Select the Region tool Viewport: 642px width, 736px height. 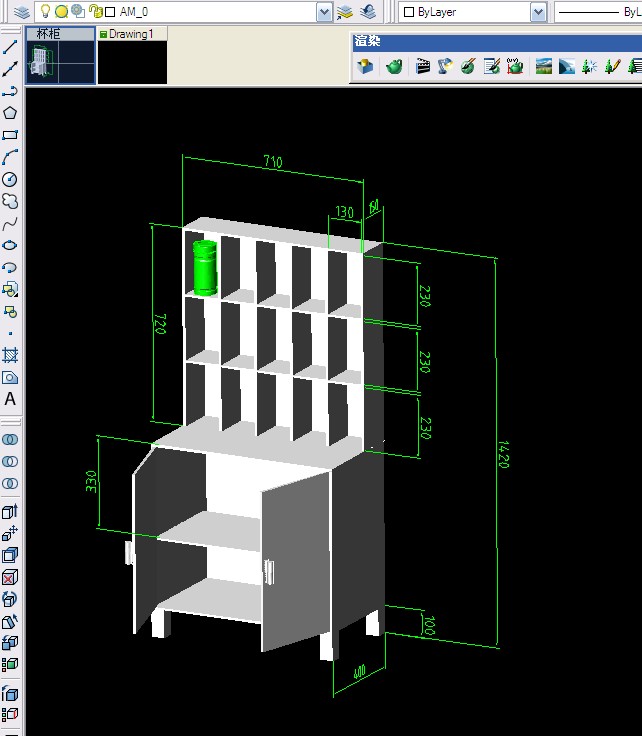click(10, 377)
